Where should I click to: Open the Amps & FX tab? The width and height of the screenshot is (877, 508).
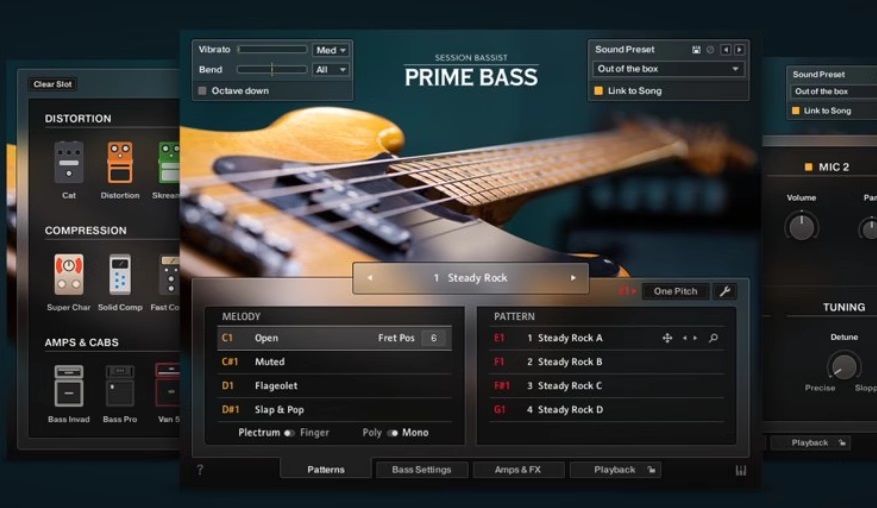(517, 469)
